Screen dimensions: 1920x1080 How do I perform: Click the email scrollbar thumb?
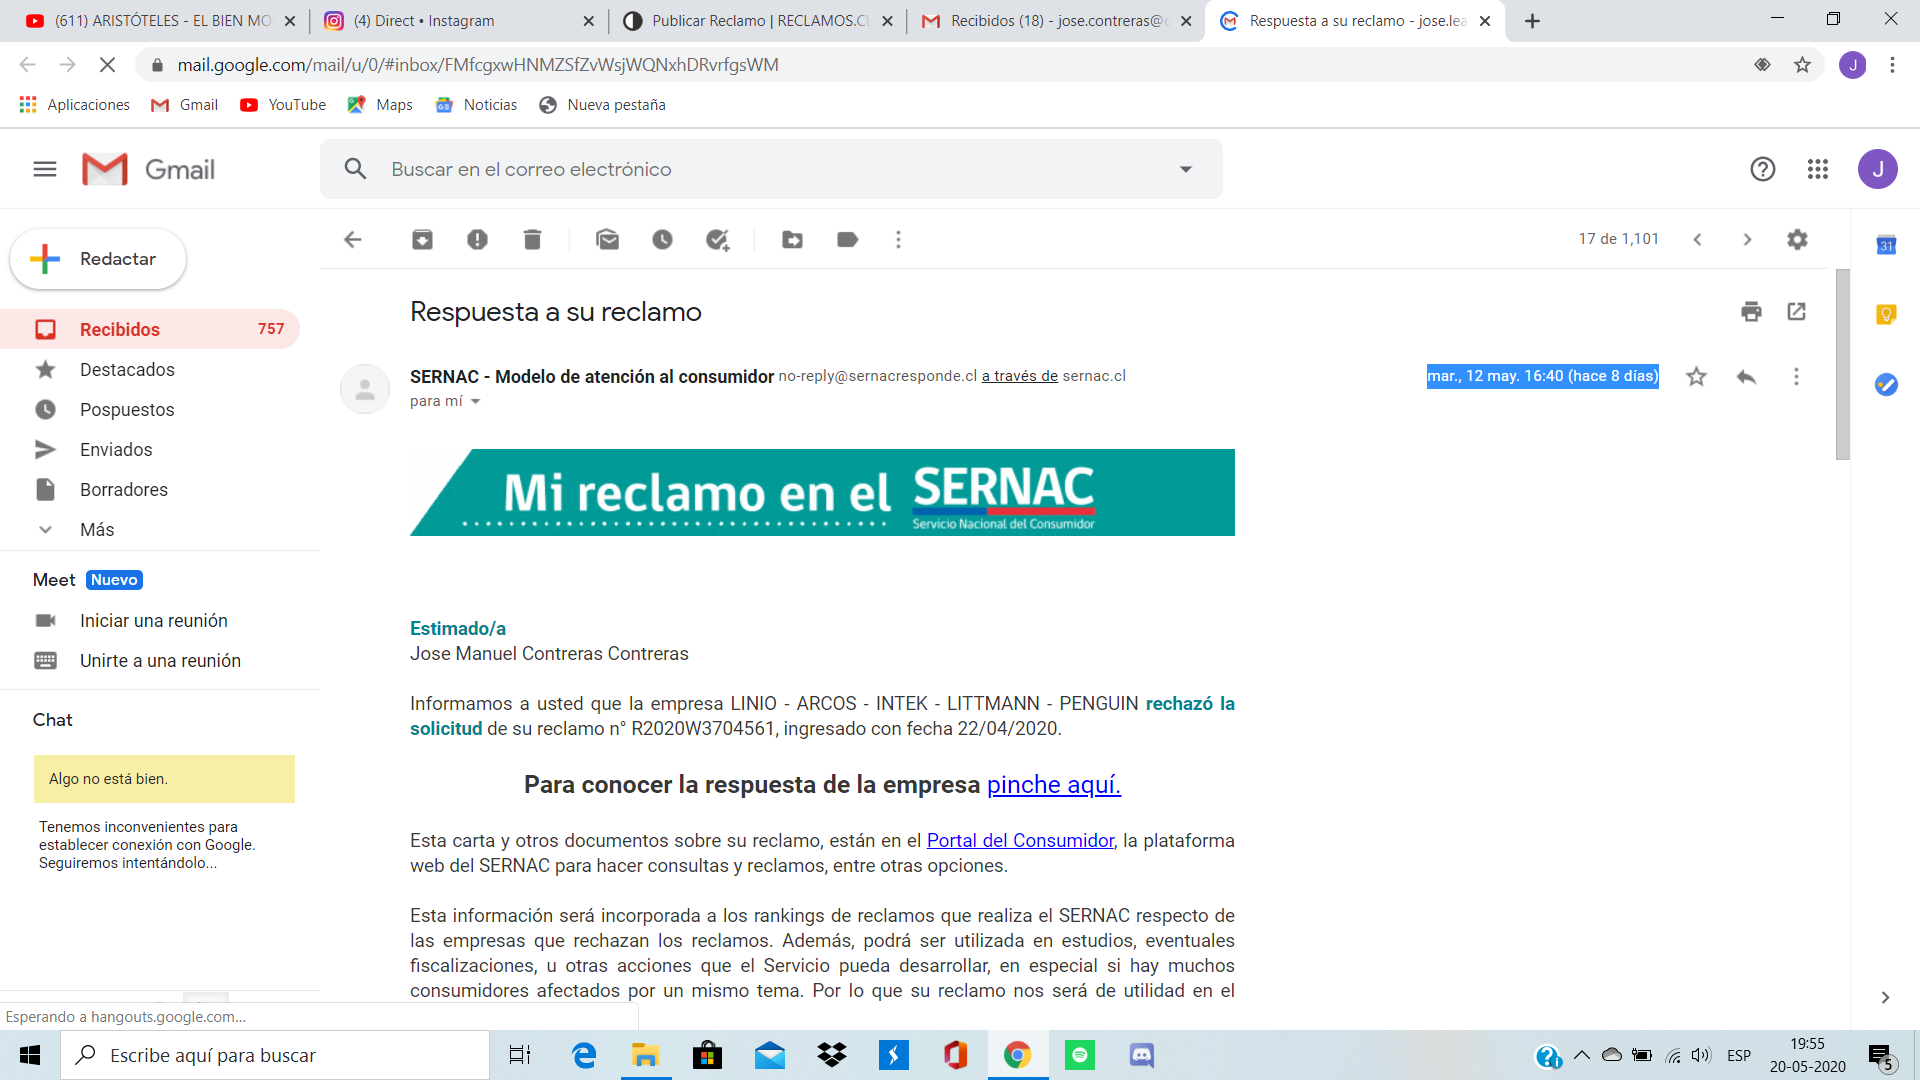pyautogui.click(x=1842, y=365)
